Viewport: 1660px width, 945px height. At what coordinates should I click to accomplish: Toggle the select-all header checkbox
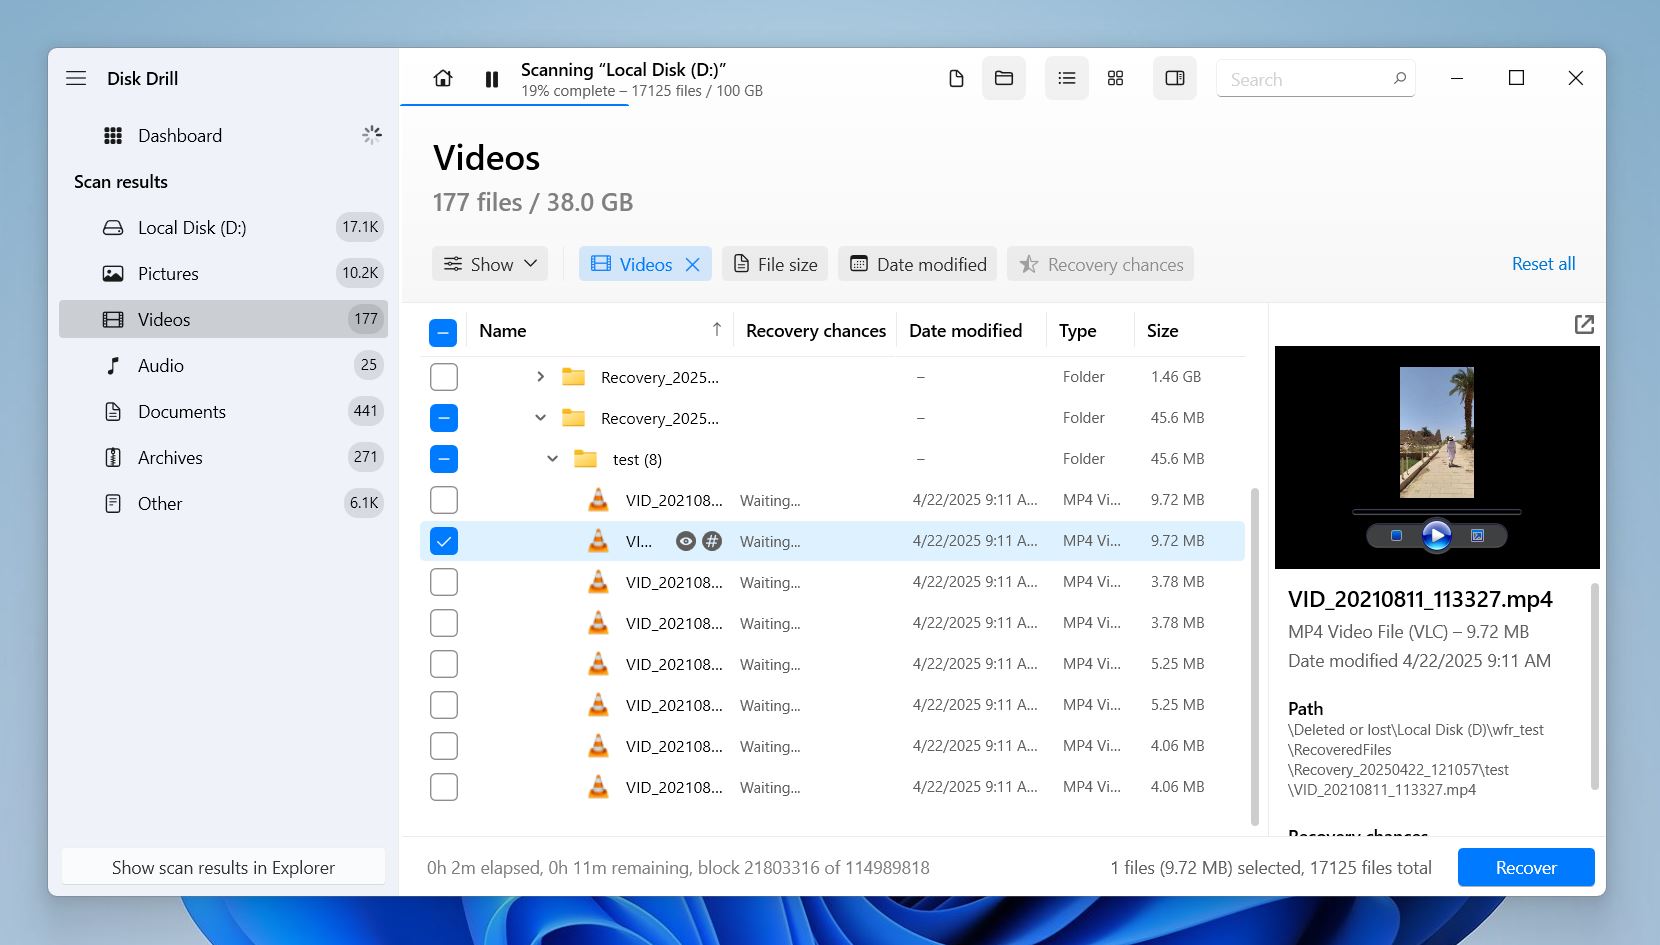[x=443, y=332]
